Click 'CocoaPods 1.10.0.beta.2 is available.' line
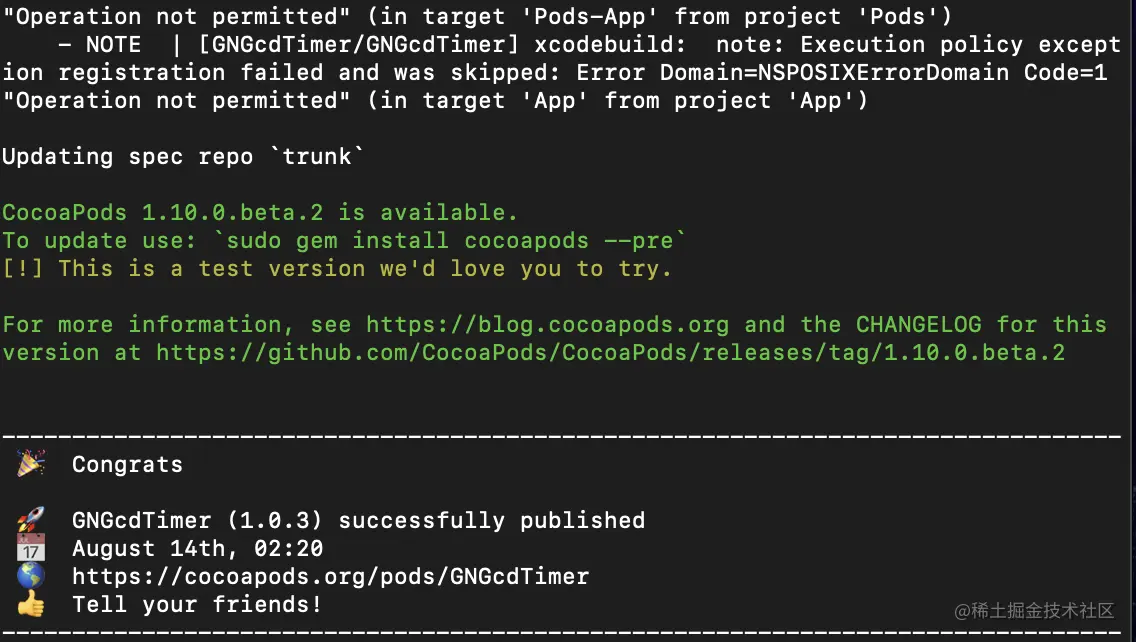 click(x=259, y=212)
